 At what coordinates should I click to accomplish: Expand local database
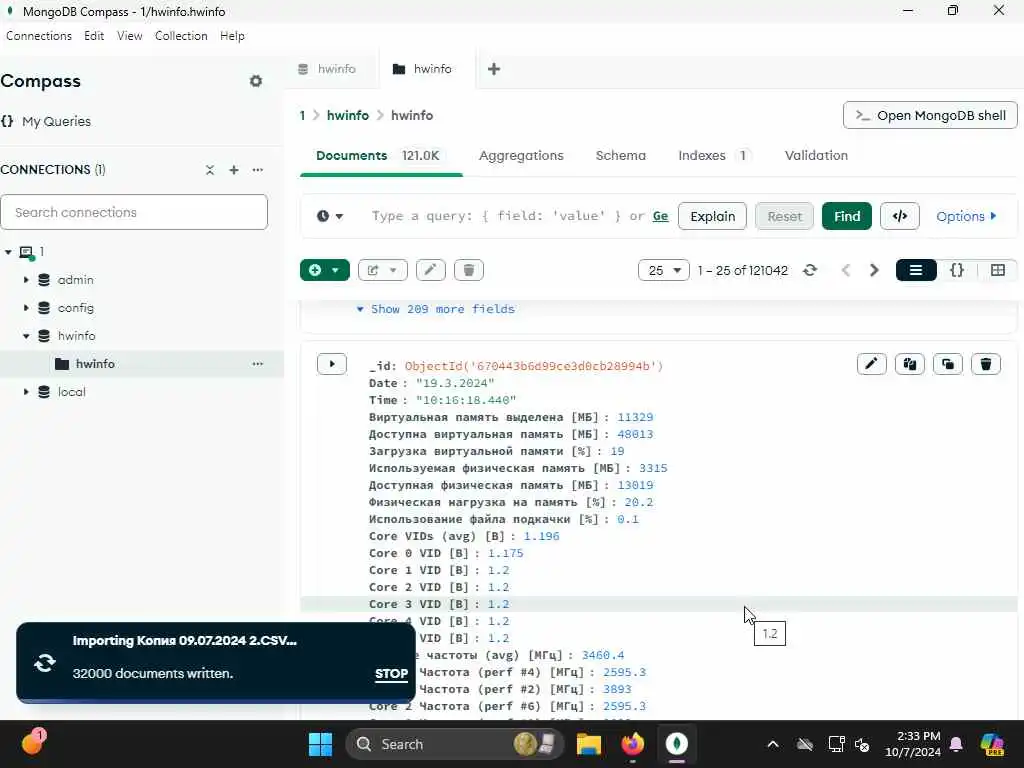click(26, 392)
